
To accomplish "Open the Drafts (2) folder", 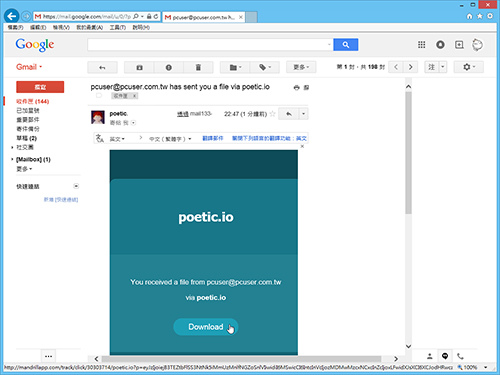I will tap(27, 138).
